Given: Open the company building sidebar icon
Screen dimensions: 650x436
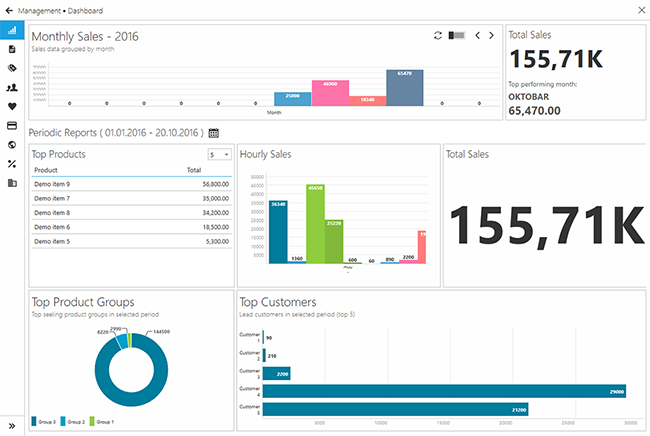Looking at the screenshot, I should pyautogui.click(x=11, y=183).
